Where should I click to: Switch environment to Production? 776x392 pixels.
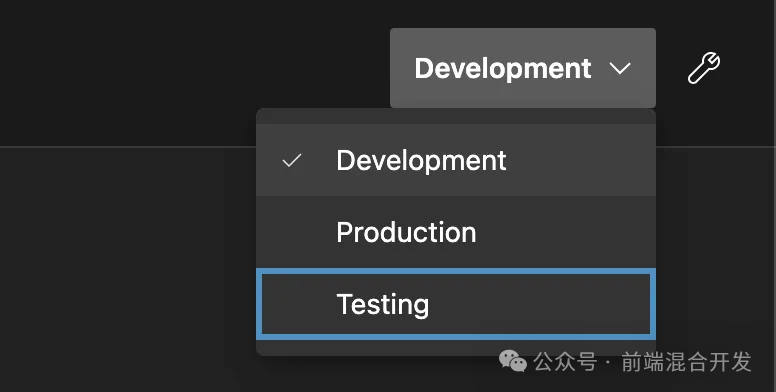456,232
